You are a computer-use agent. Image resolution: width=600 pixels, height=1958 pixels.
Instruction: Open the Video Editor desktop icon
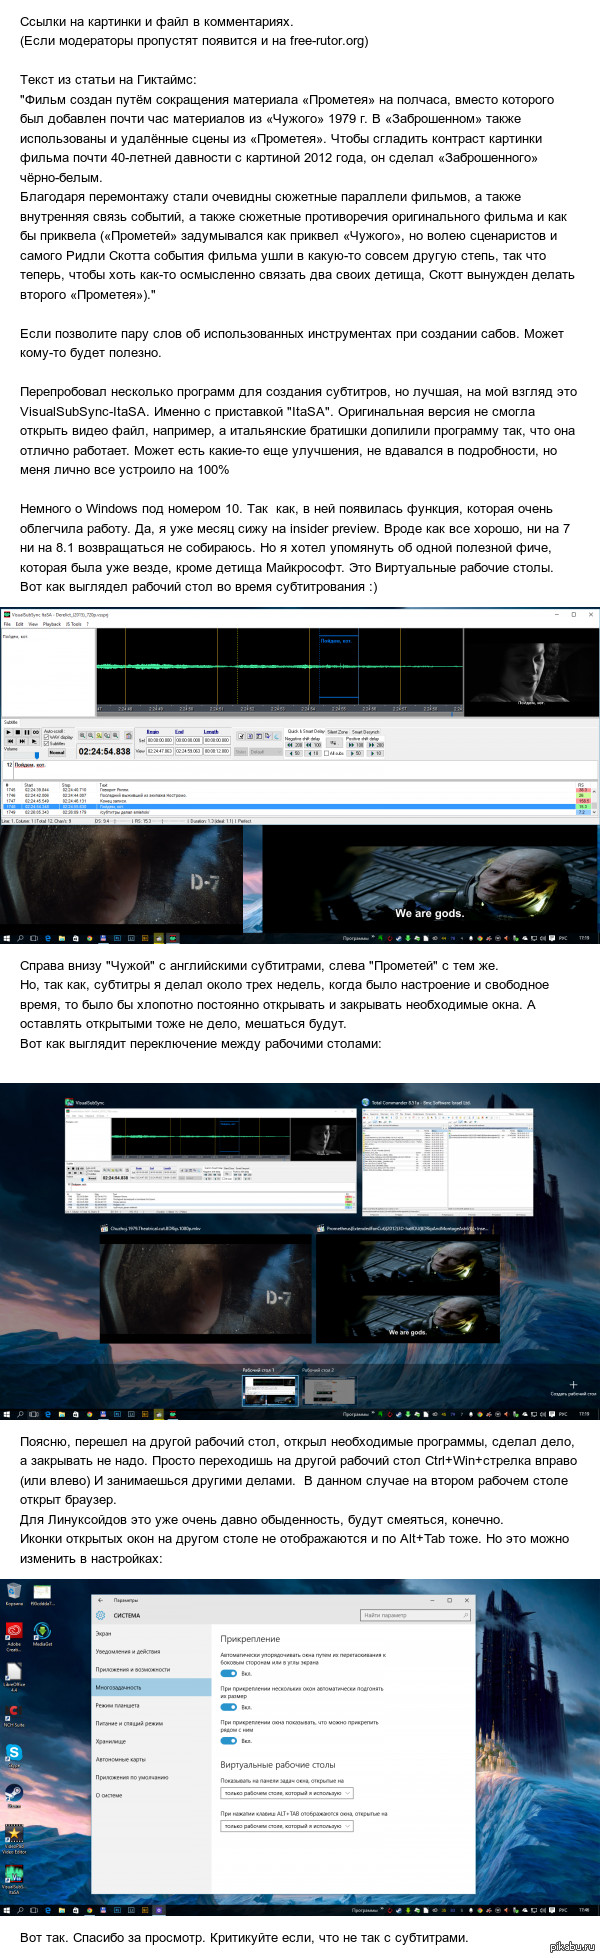pos(14,1840)
